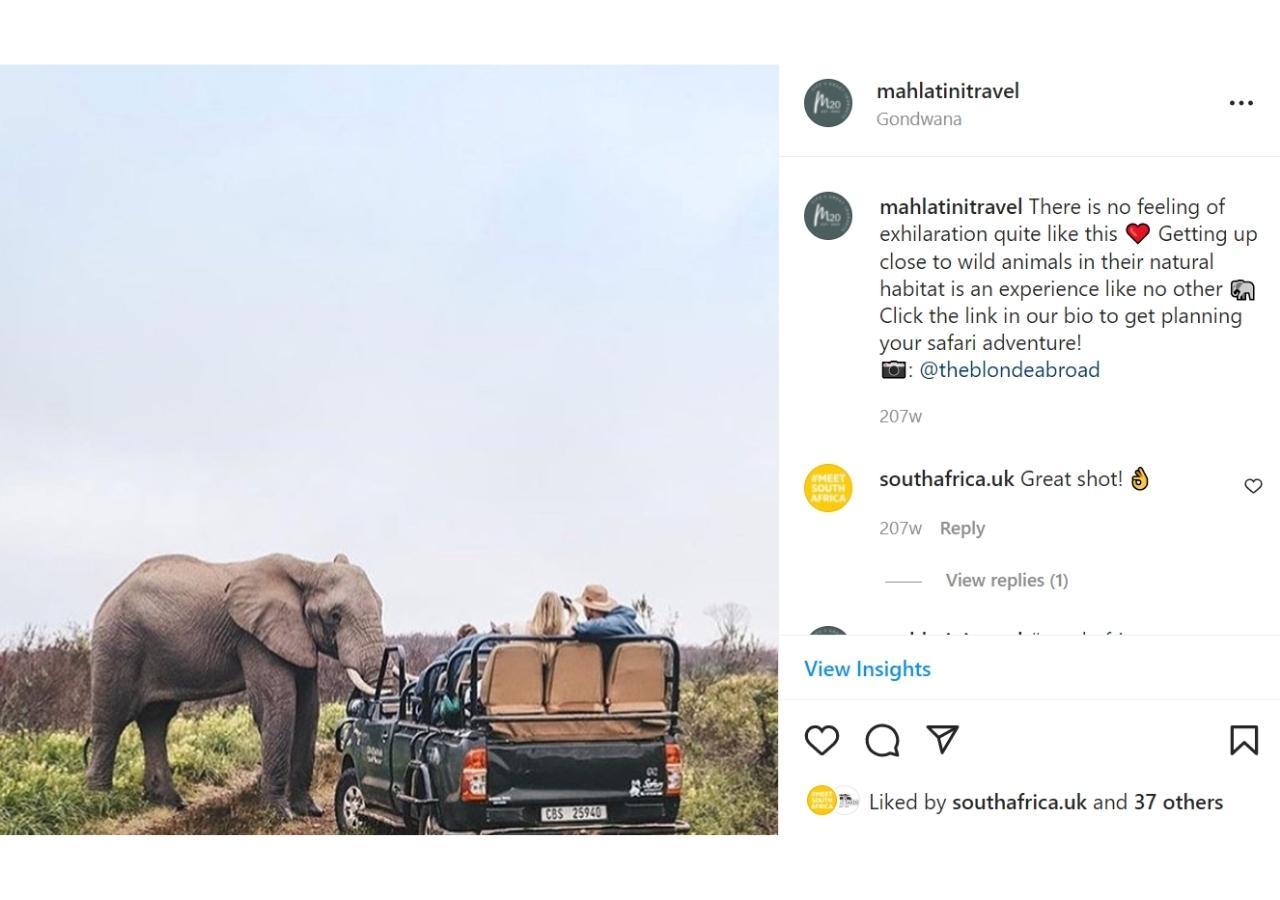Open the Gondwana location tag
The width and height of the screenshot is (1280, 900).
click(918, 119)
